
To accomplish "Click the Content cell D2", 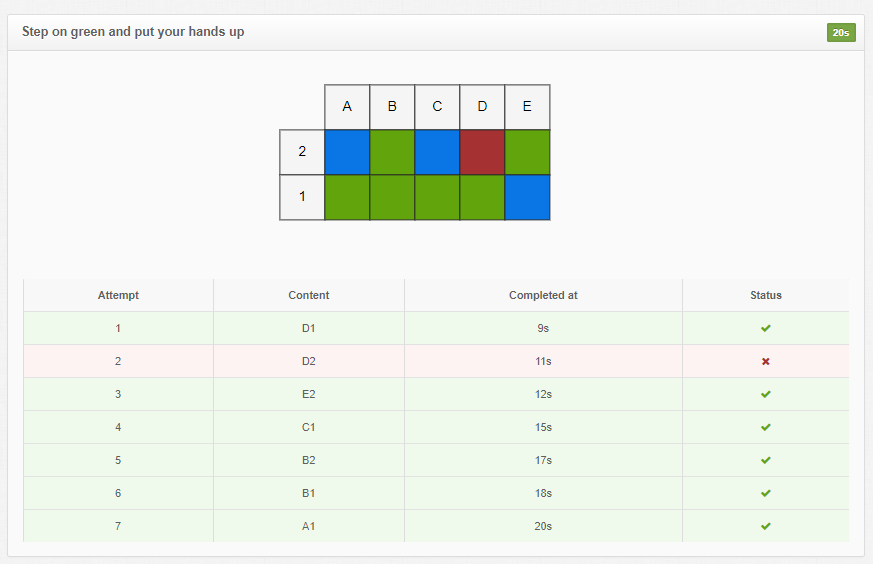I will [x=308, y=361].
